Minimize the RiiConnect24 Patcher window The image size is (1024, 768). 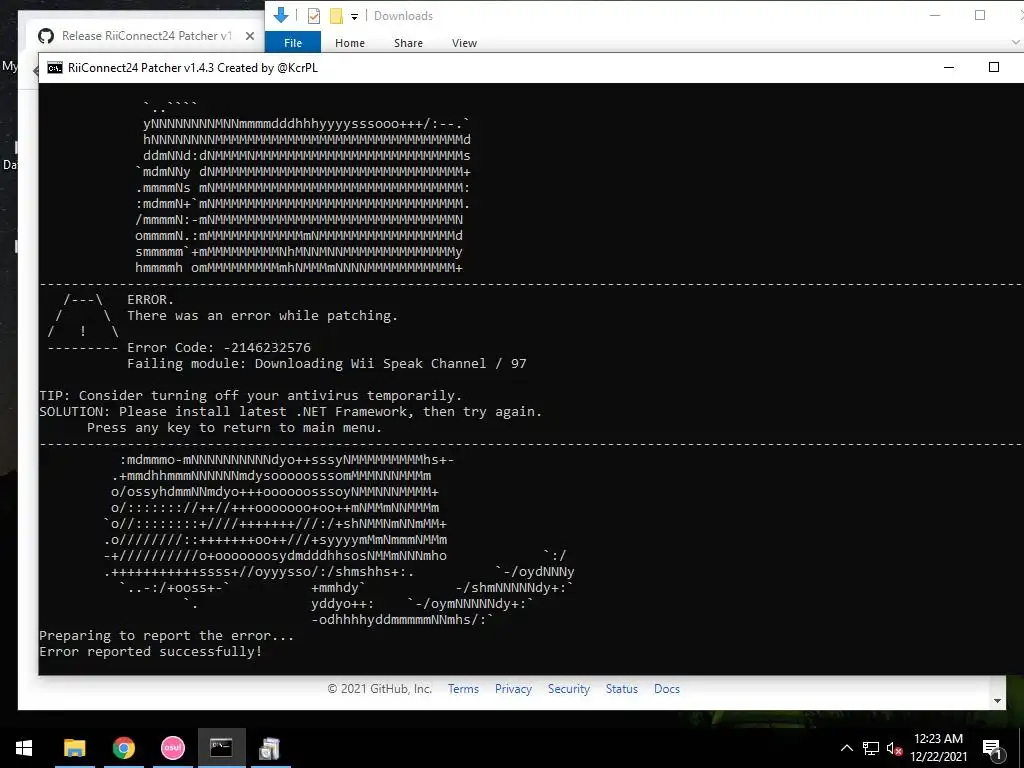tap(949, 67)
